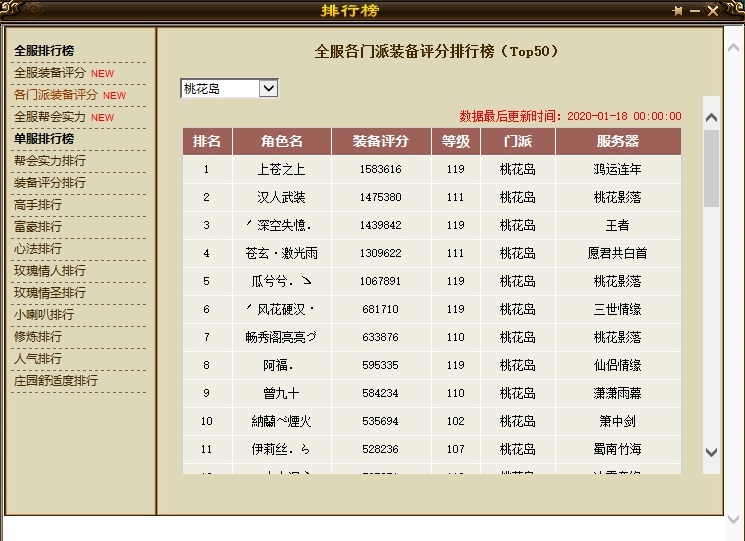Click the inner scrollbar up arrow
Viewport: 745px width, 541px height.
[x=711, y=117]
